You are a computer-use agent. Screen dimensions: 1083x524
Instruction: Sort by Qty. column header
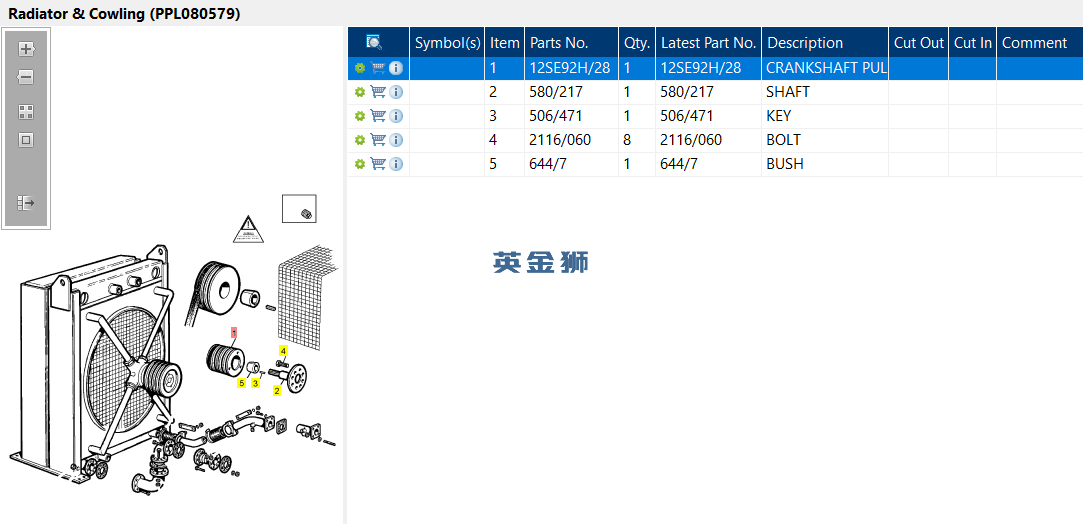637,43
